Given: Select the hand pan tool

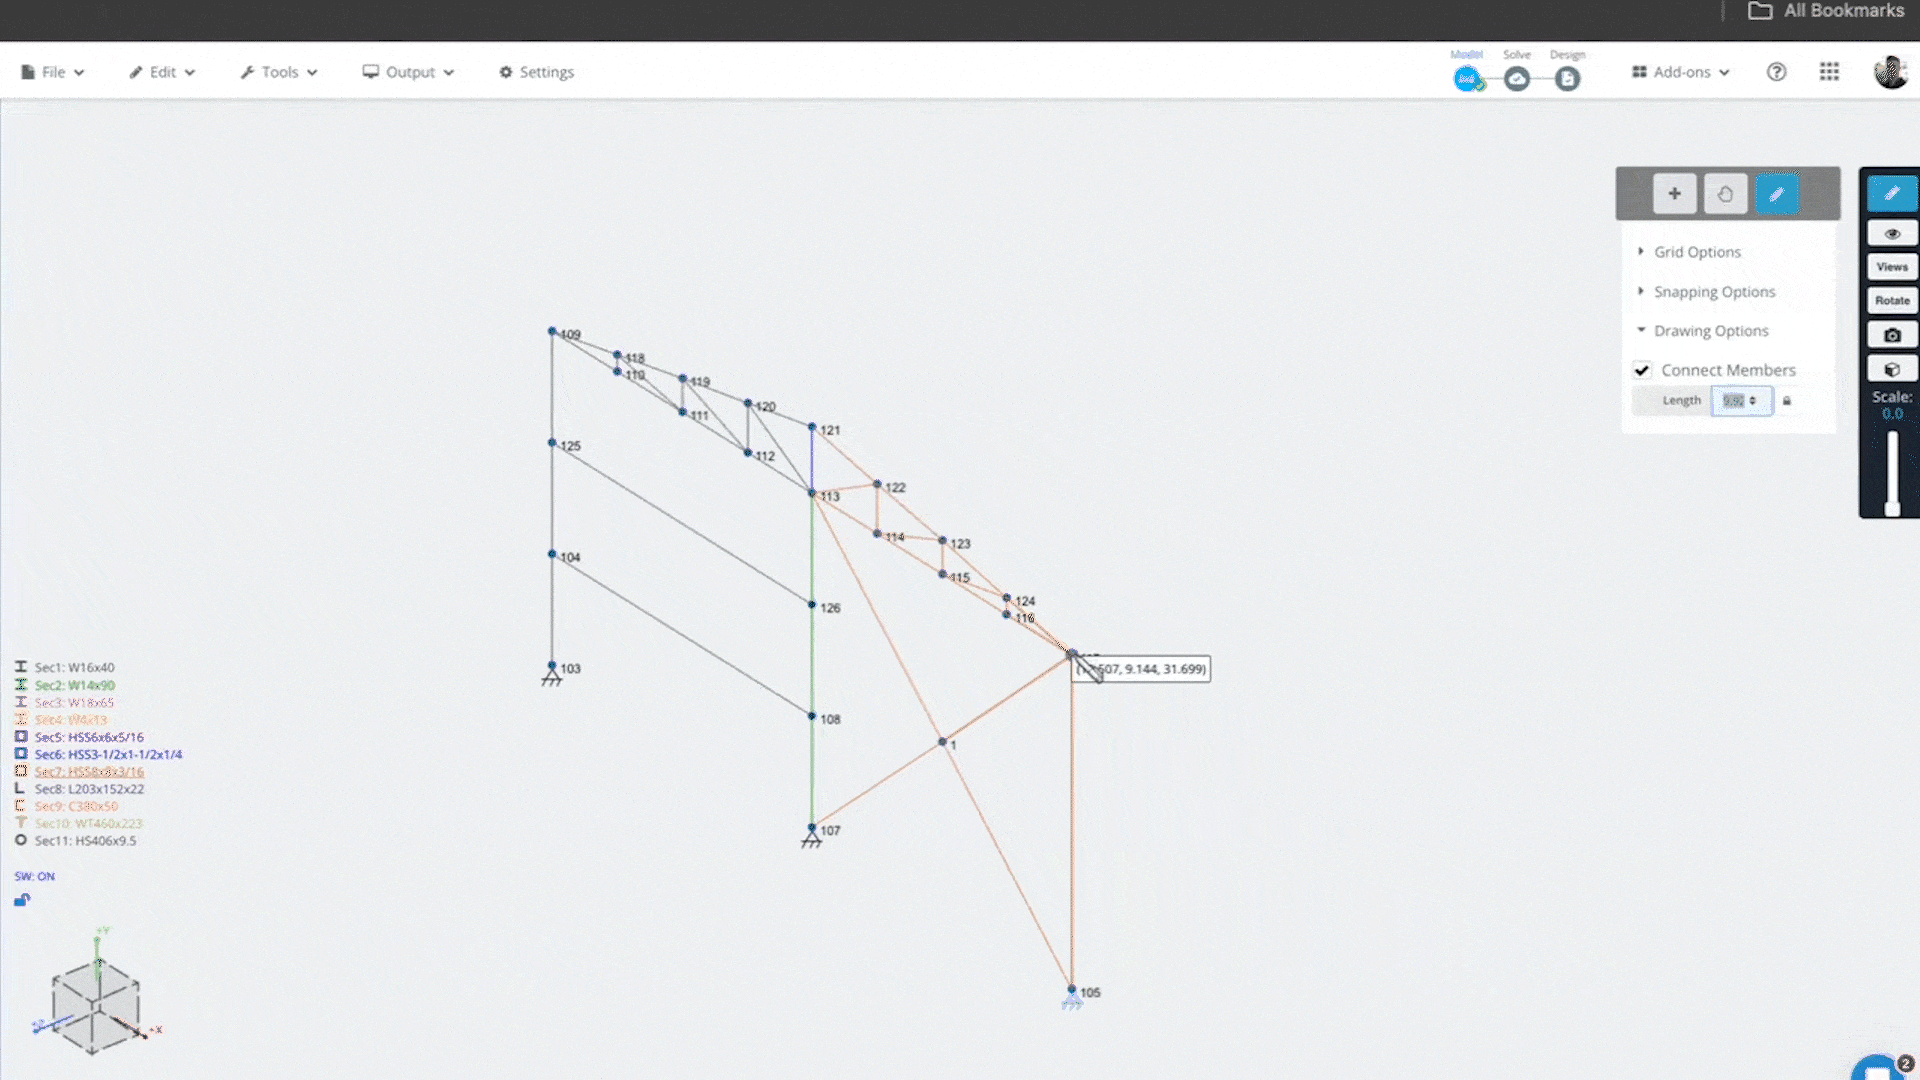Looking at the screenshot, I should (x=1725, y=194).
